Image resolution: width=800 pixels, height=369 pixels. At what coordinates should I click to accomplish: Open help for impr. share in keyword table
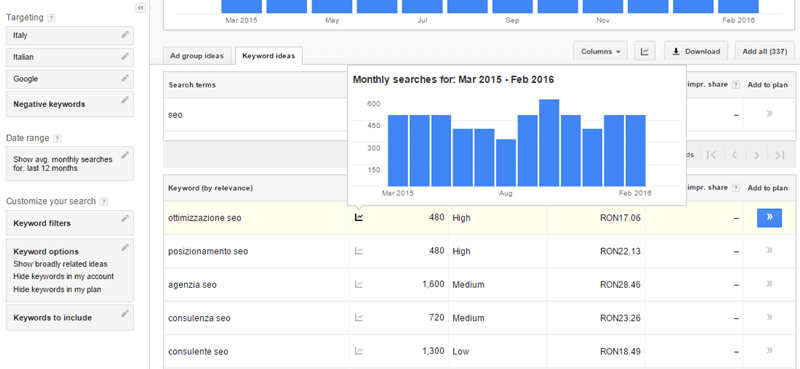(735, 188)
